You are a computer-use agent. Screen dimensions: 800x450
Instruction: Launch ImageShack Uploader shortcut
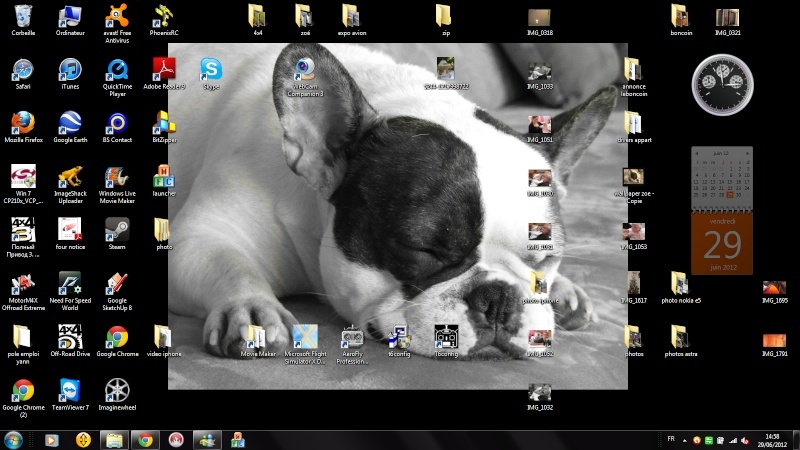(70, 185)
